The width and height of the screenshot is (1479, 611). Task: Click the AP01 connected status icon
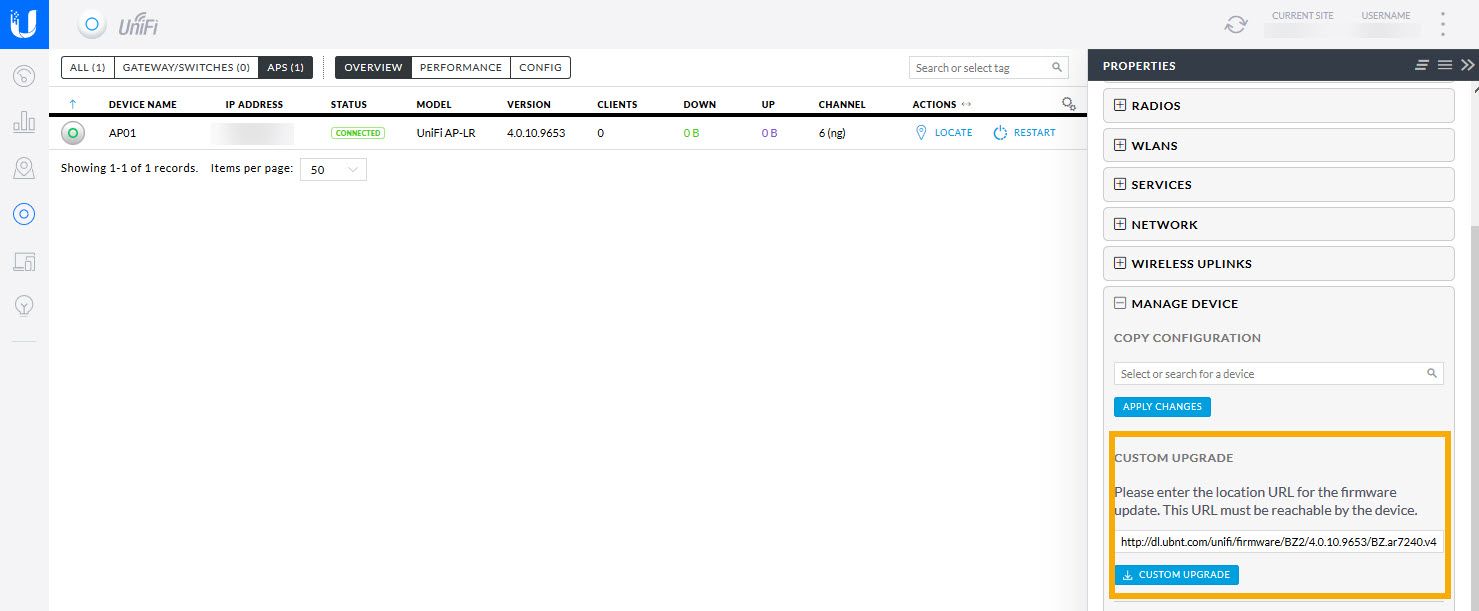tap(72, 133)
